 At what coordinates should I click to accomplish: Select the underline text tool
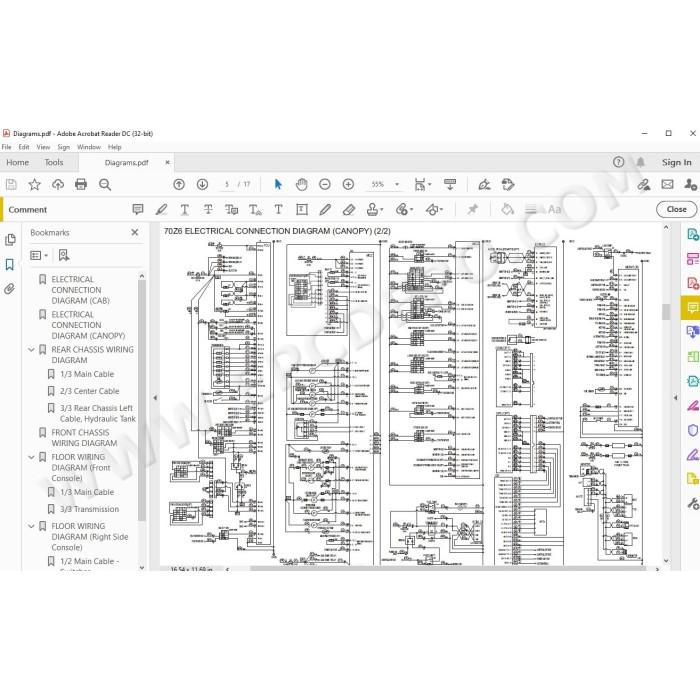click(184, 209)
